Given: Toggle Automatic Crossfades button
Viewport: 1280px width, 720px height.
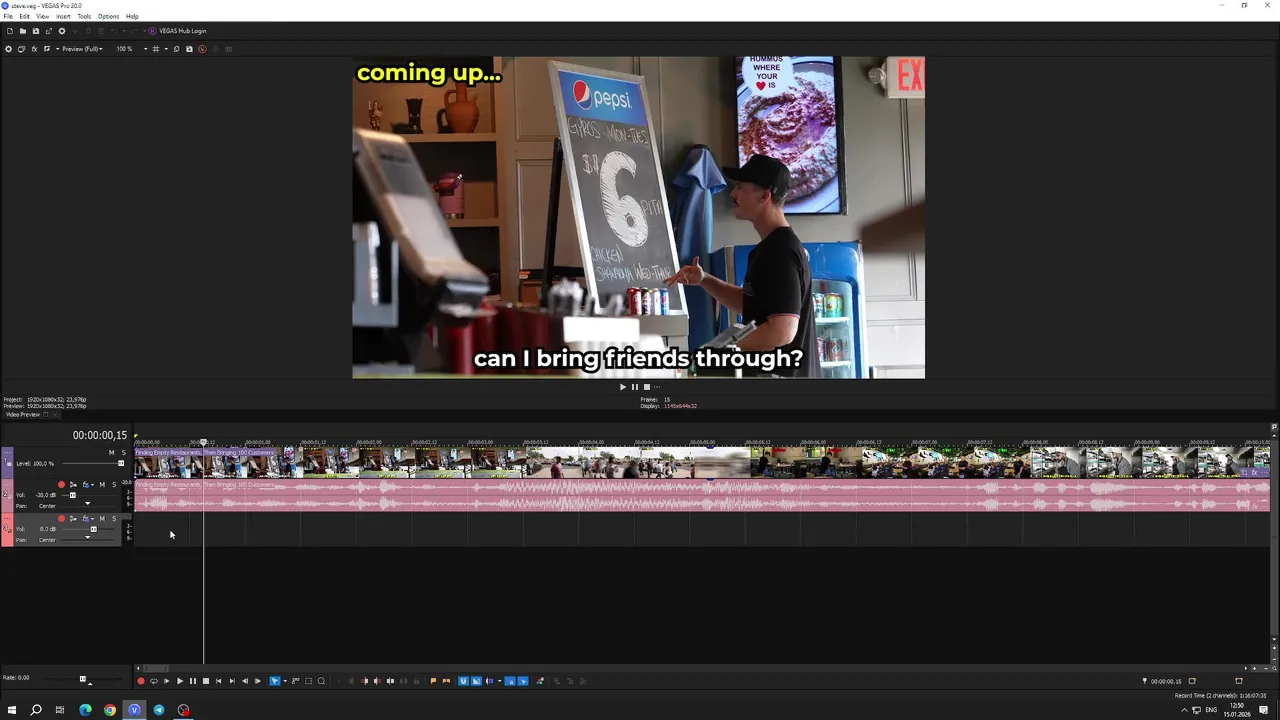Looking at the screenshot, I should tap(476, 681).
